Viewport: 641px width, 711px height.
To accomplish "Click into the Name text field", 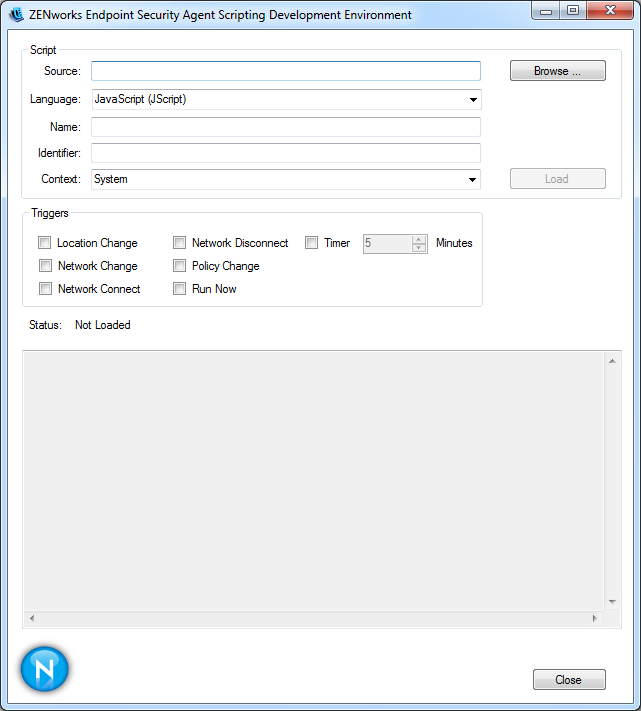I will coord(286,127).
